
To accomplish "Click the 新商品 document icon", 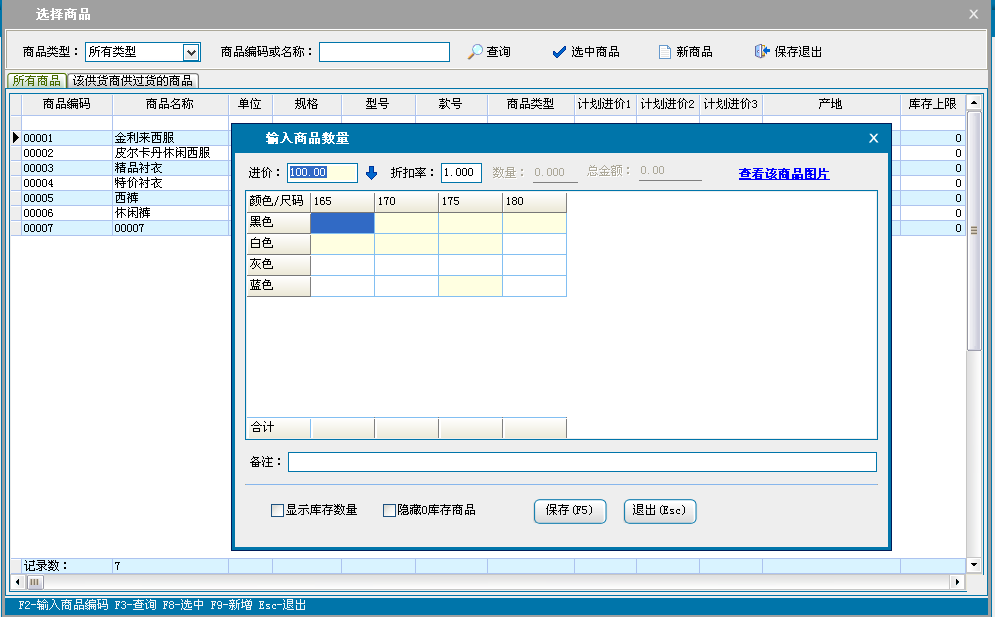I will coord(664,52).
